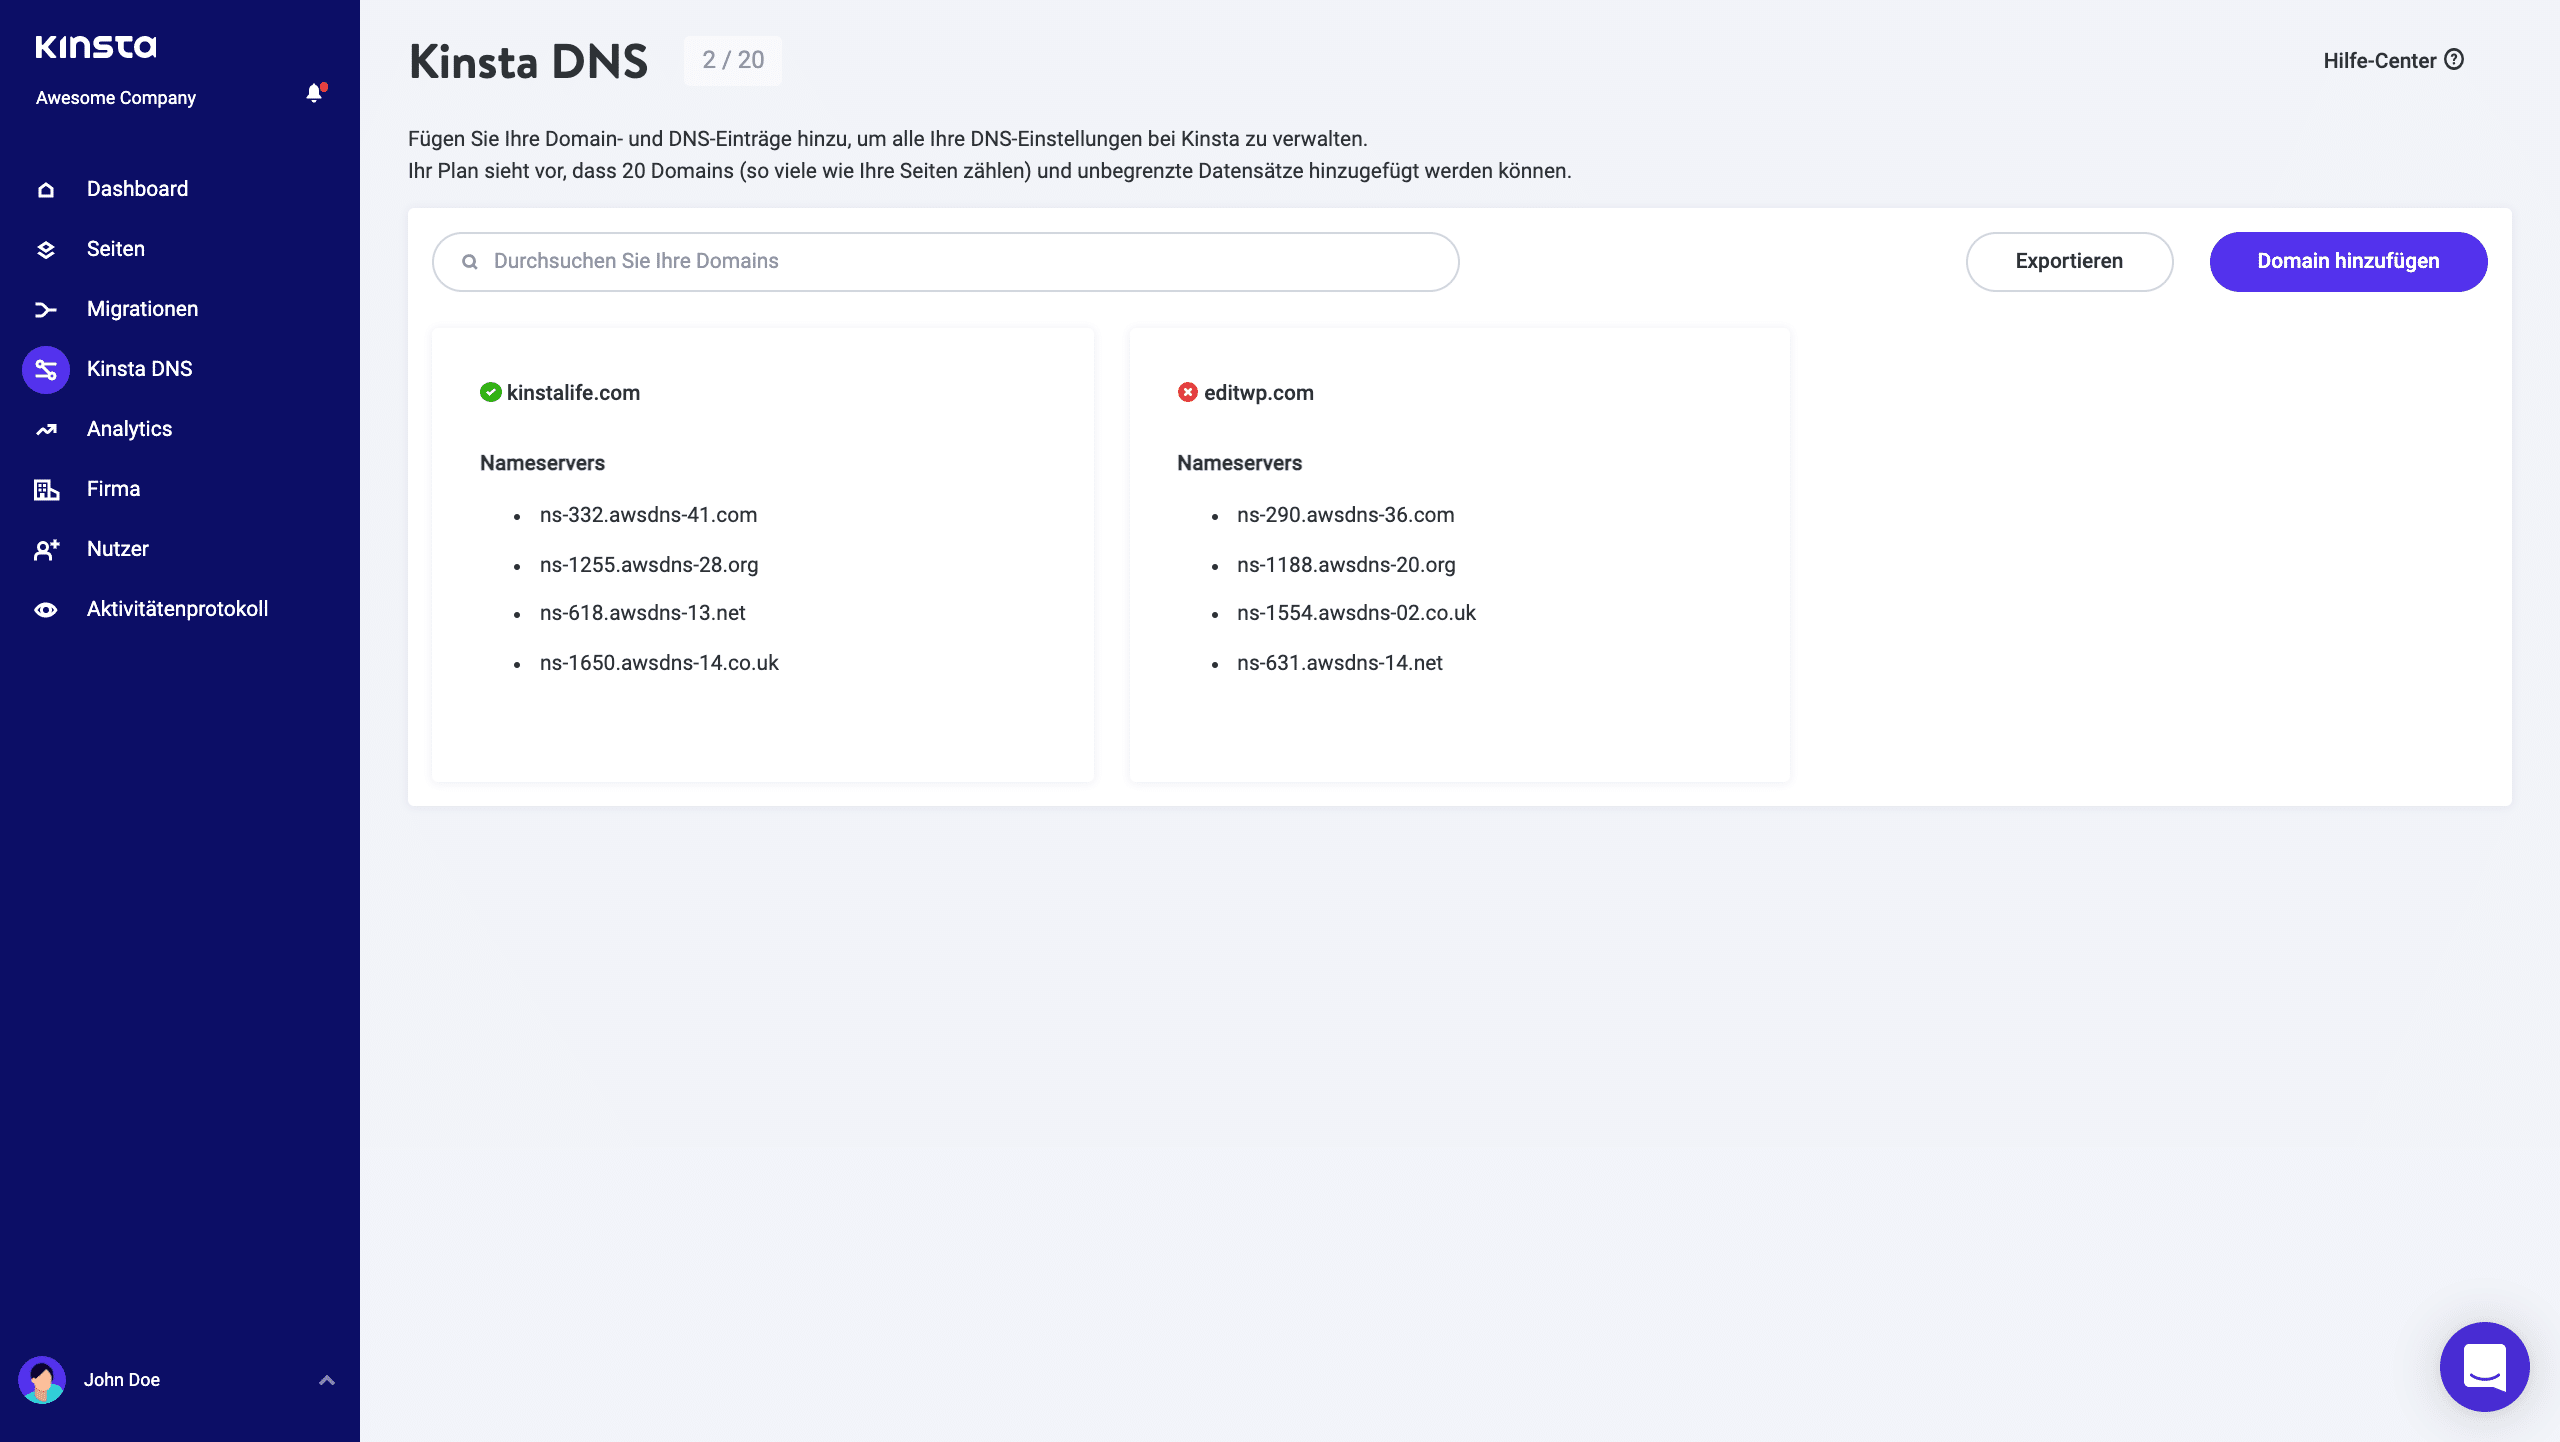This screenshot has width=2560, height=1442.
Task: Select the Seiten sidebar icon
Action: [x=45, y=248]
